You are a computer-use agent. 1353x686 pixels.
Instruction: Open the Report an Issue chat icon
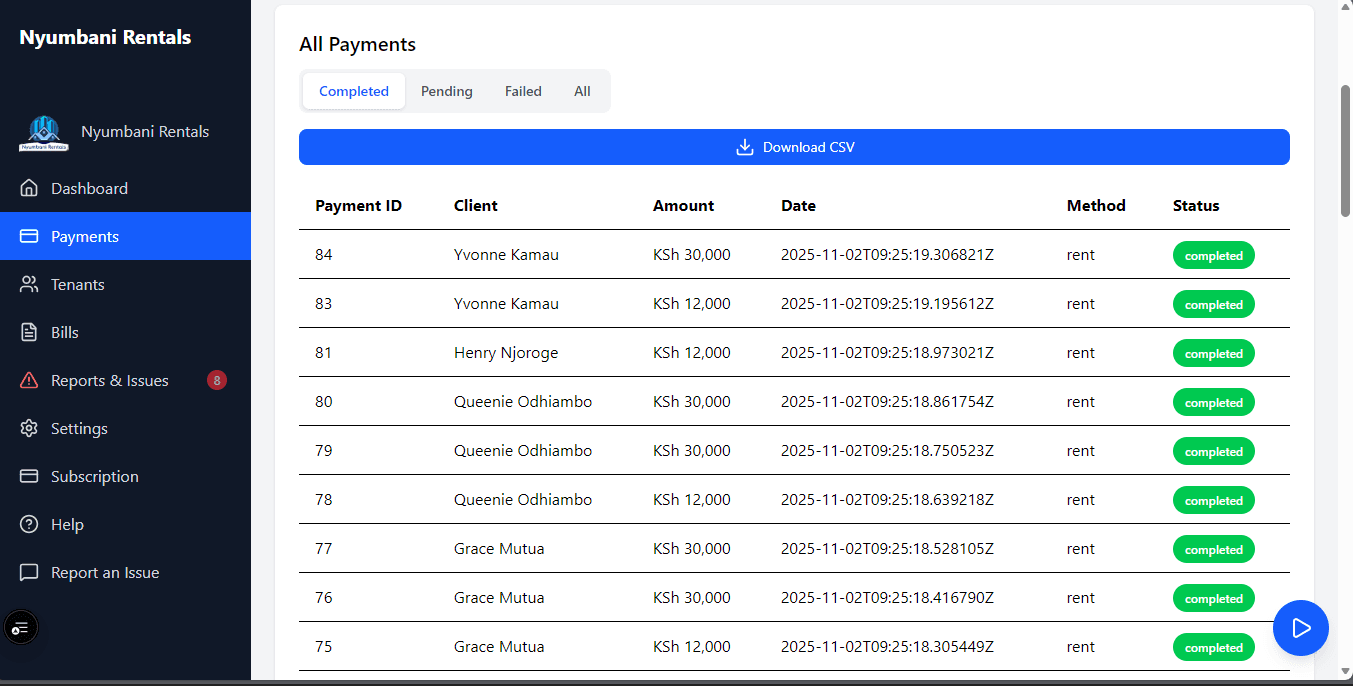pyautogui.click(x=27, y=572)
